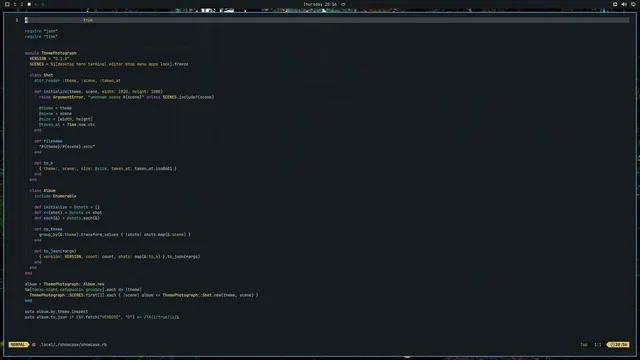The height and width of the screenshot is (360, 640).
Task: Click the @taken_at = Time.now.utc line
Action: pos(67,124)
